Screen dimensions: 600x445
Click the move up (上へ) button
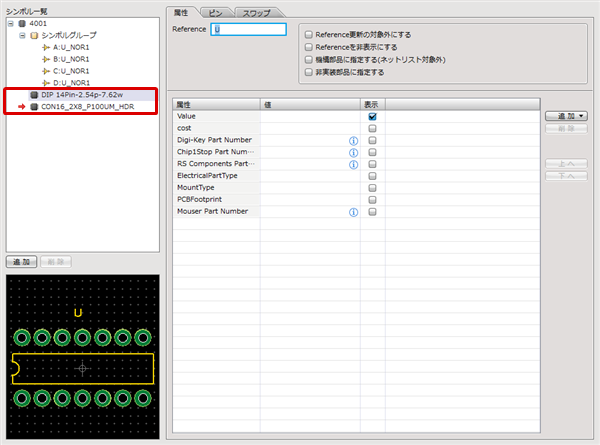coord(566,164)
